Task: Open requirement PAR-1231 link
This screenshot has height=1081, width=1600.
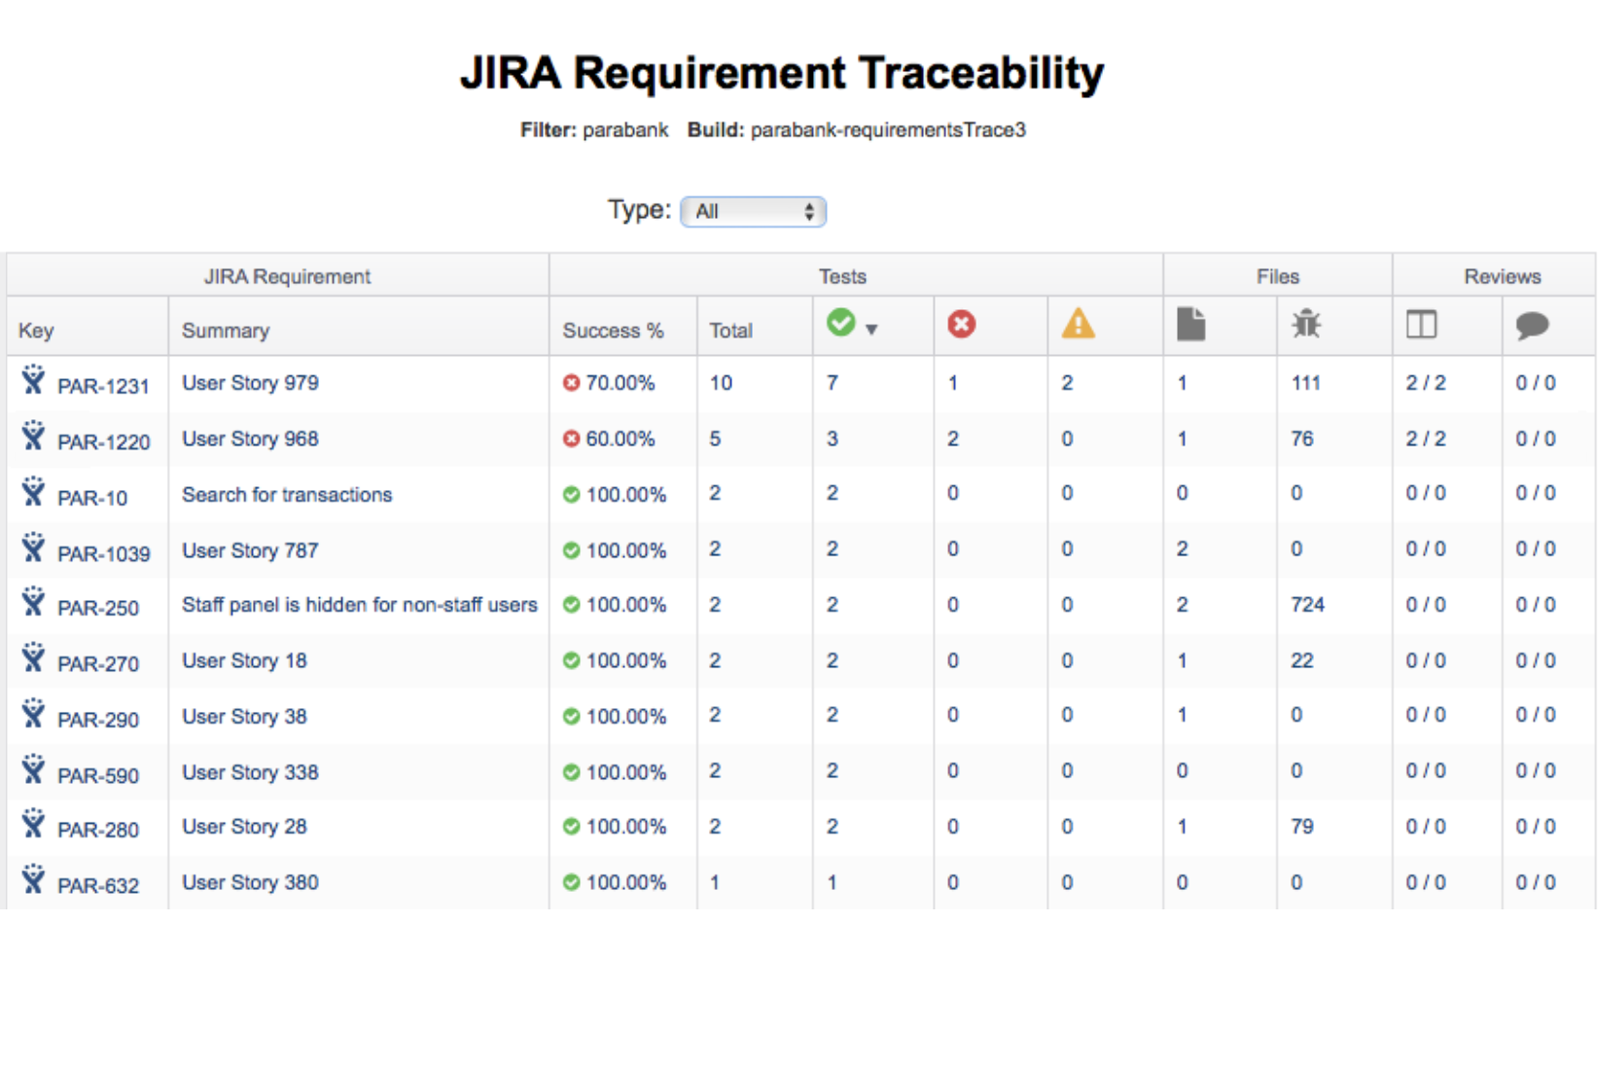Action: tap(103, 386)
